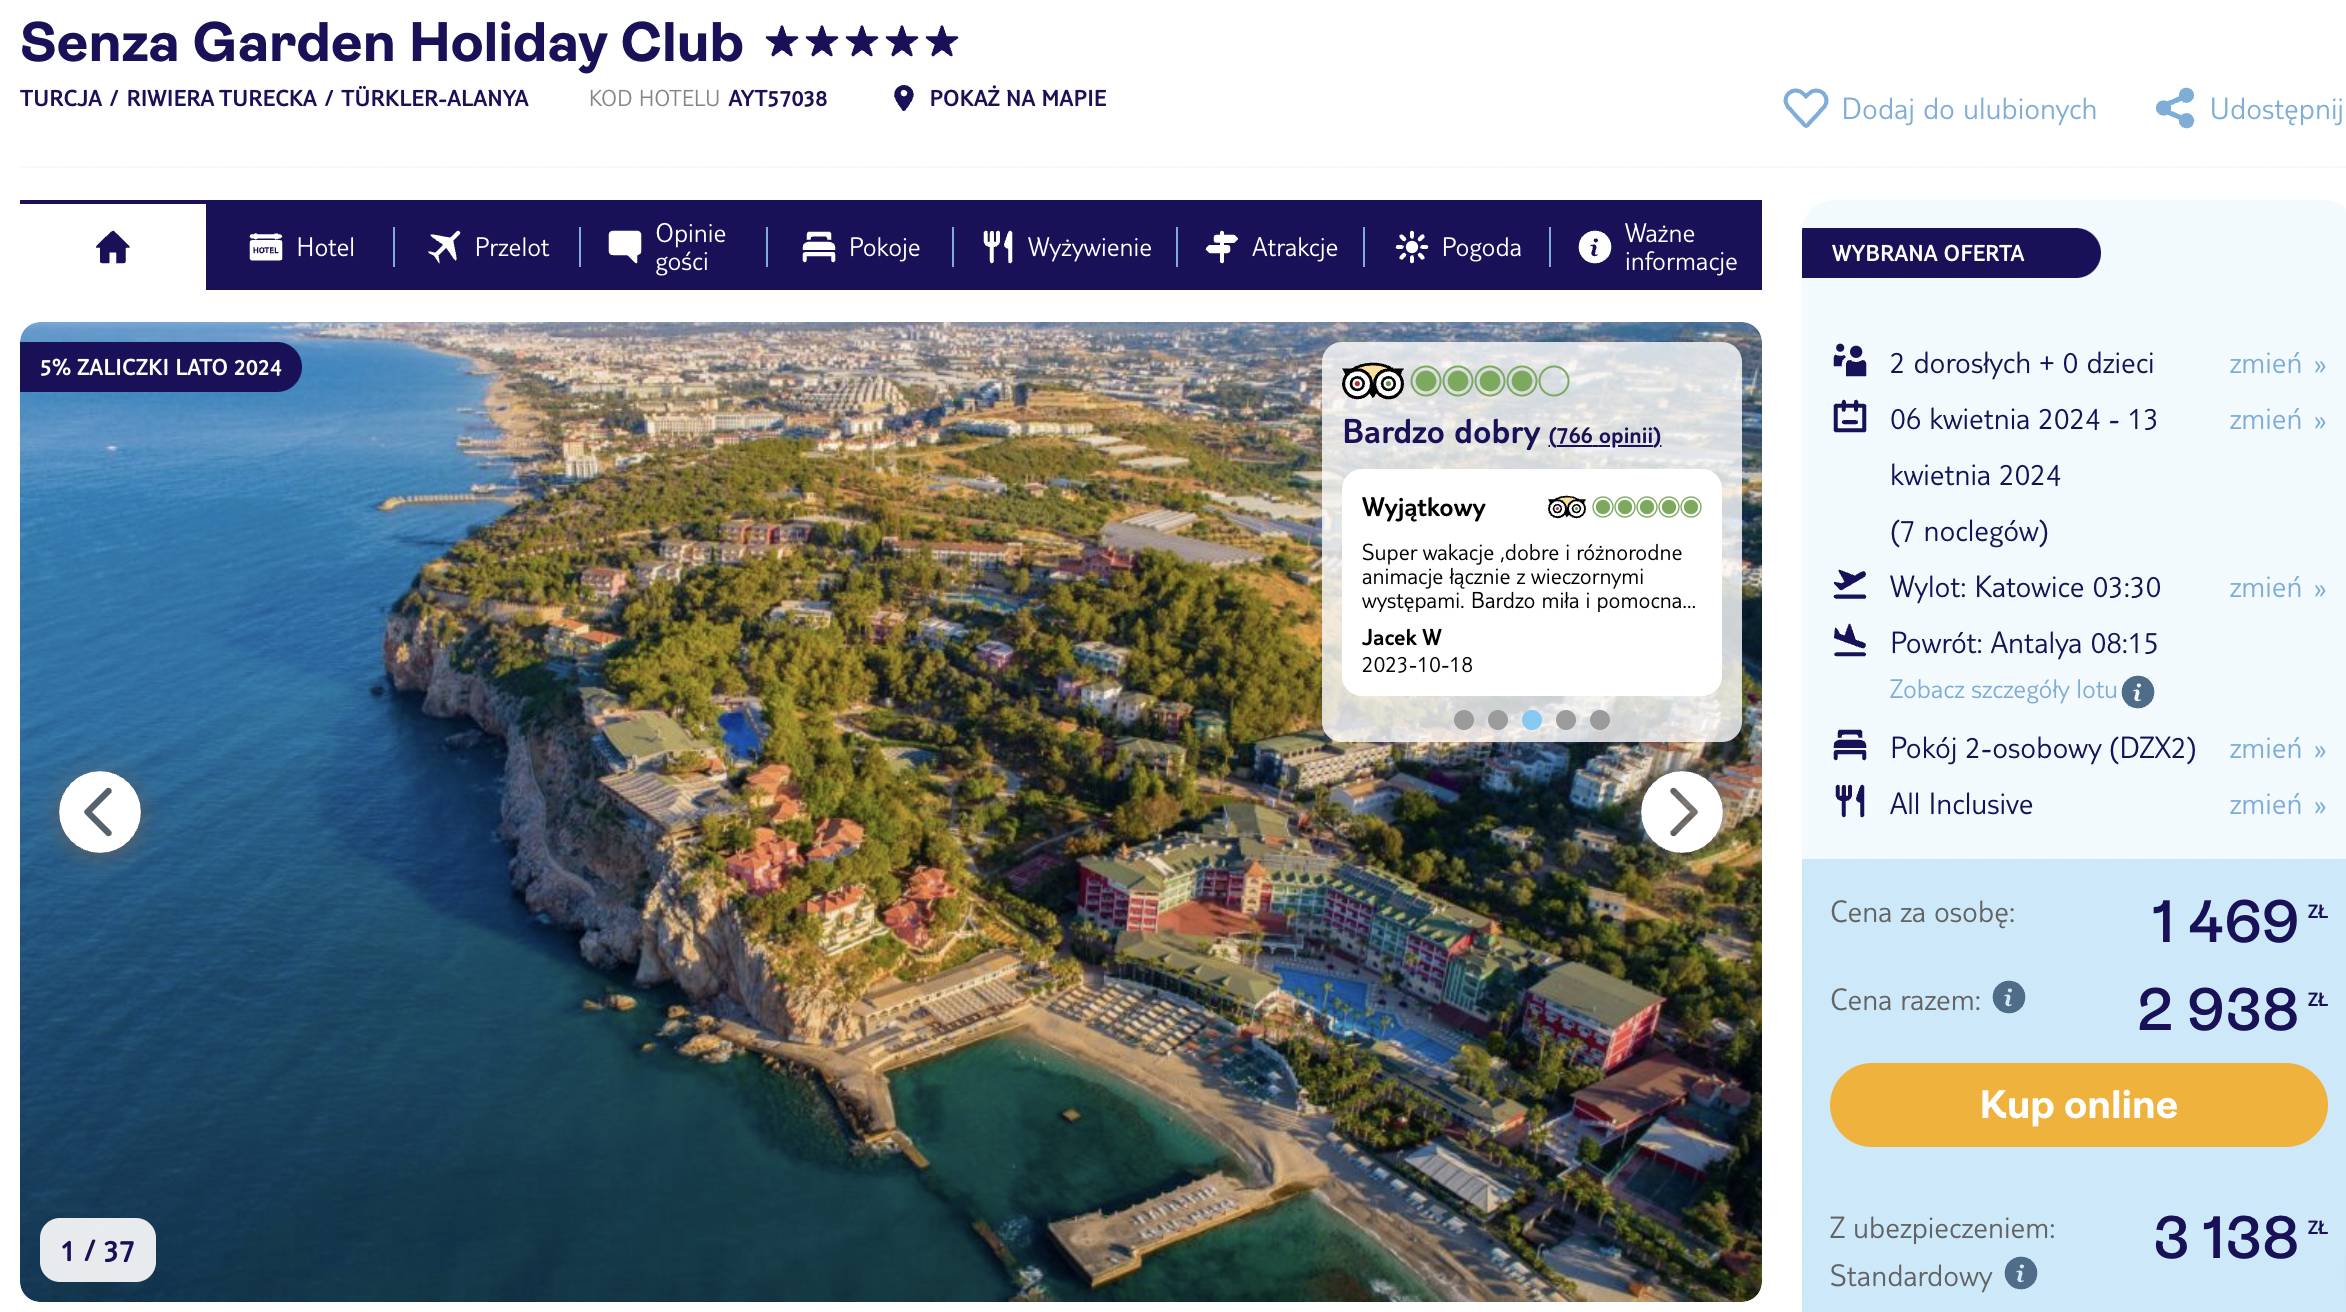Image resolution: width=2346 pixels, height=1312 pixels.
Task: Select the Pokoje tab
Action: click(x=861, y=247)
